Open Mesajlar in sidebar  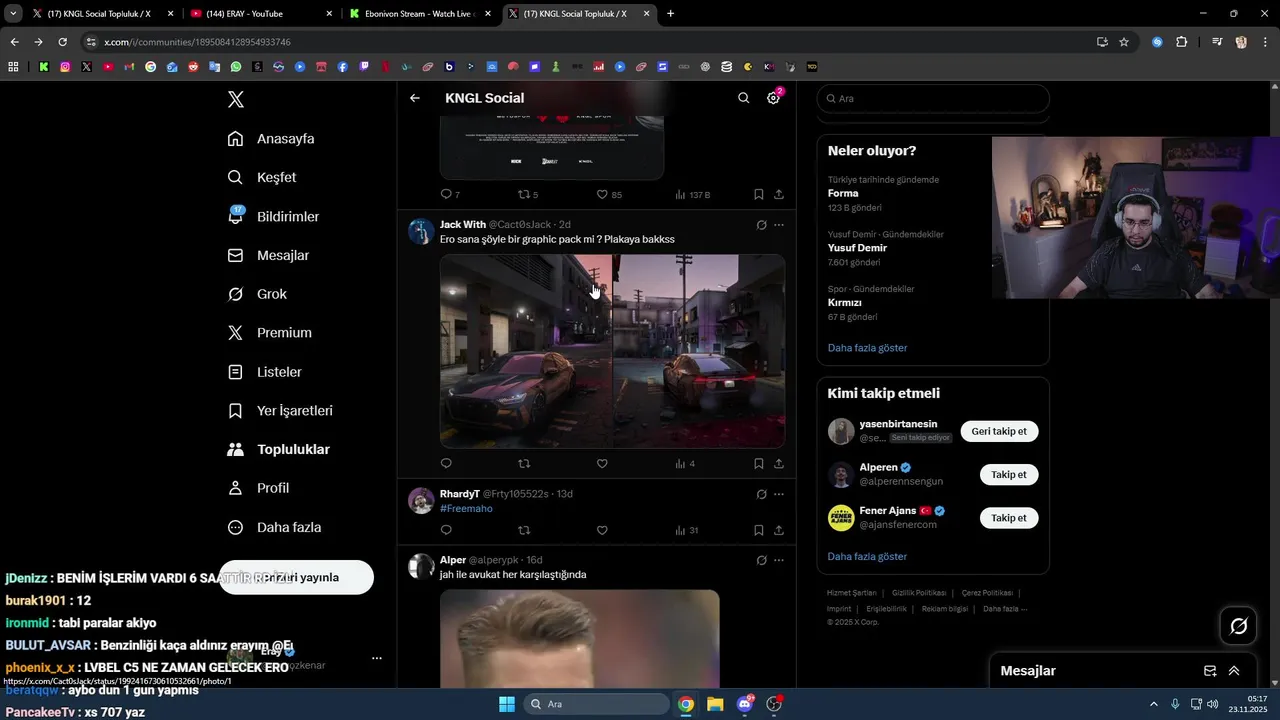(268, 255)
